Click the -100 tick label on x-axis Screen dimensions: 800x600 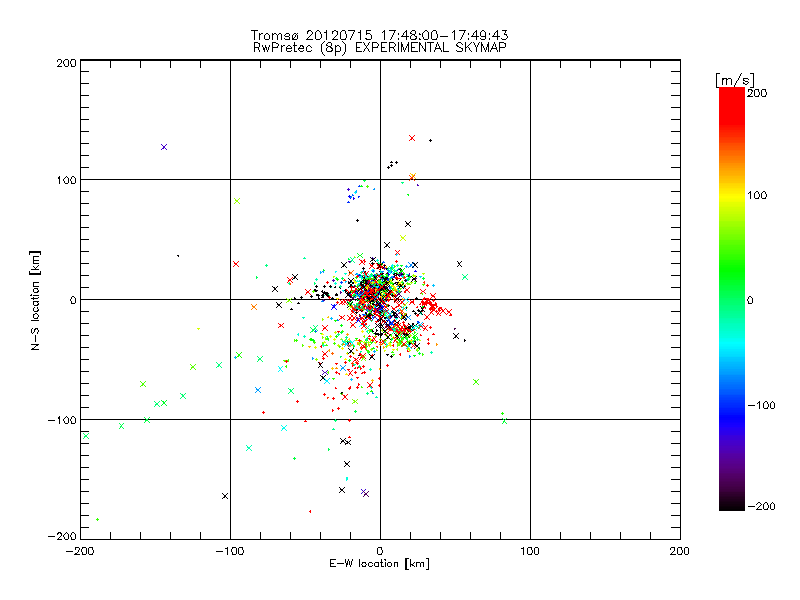229,551
